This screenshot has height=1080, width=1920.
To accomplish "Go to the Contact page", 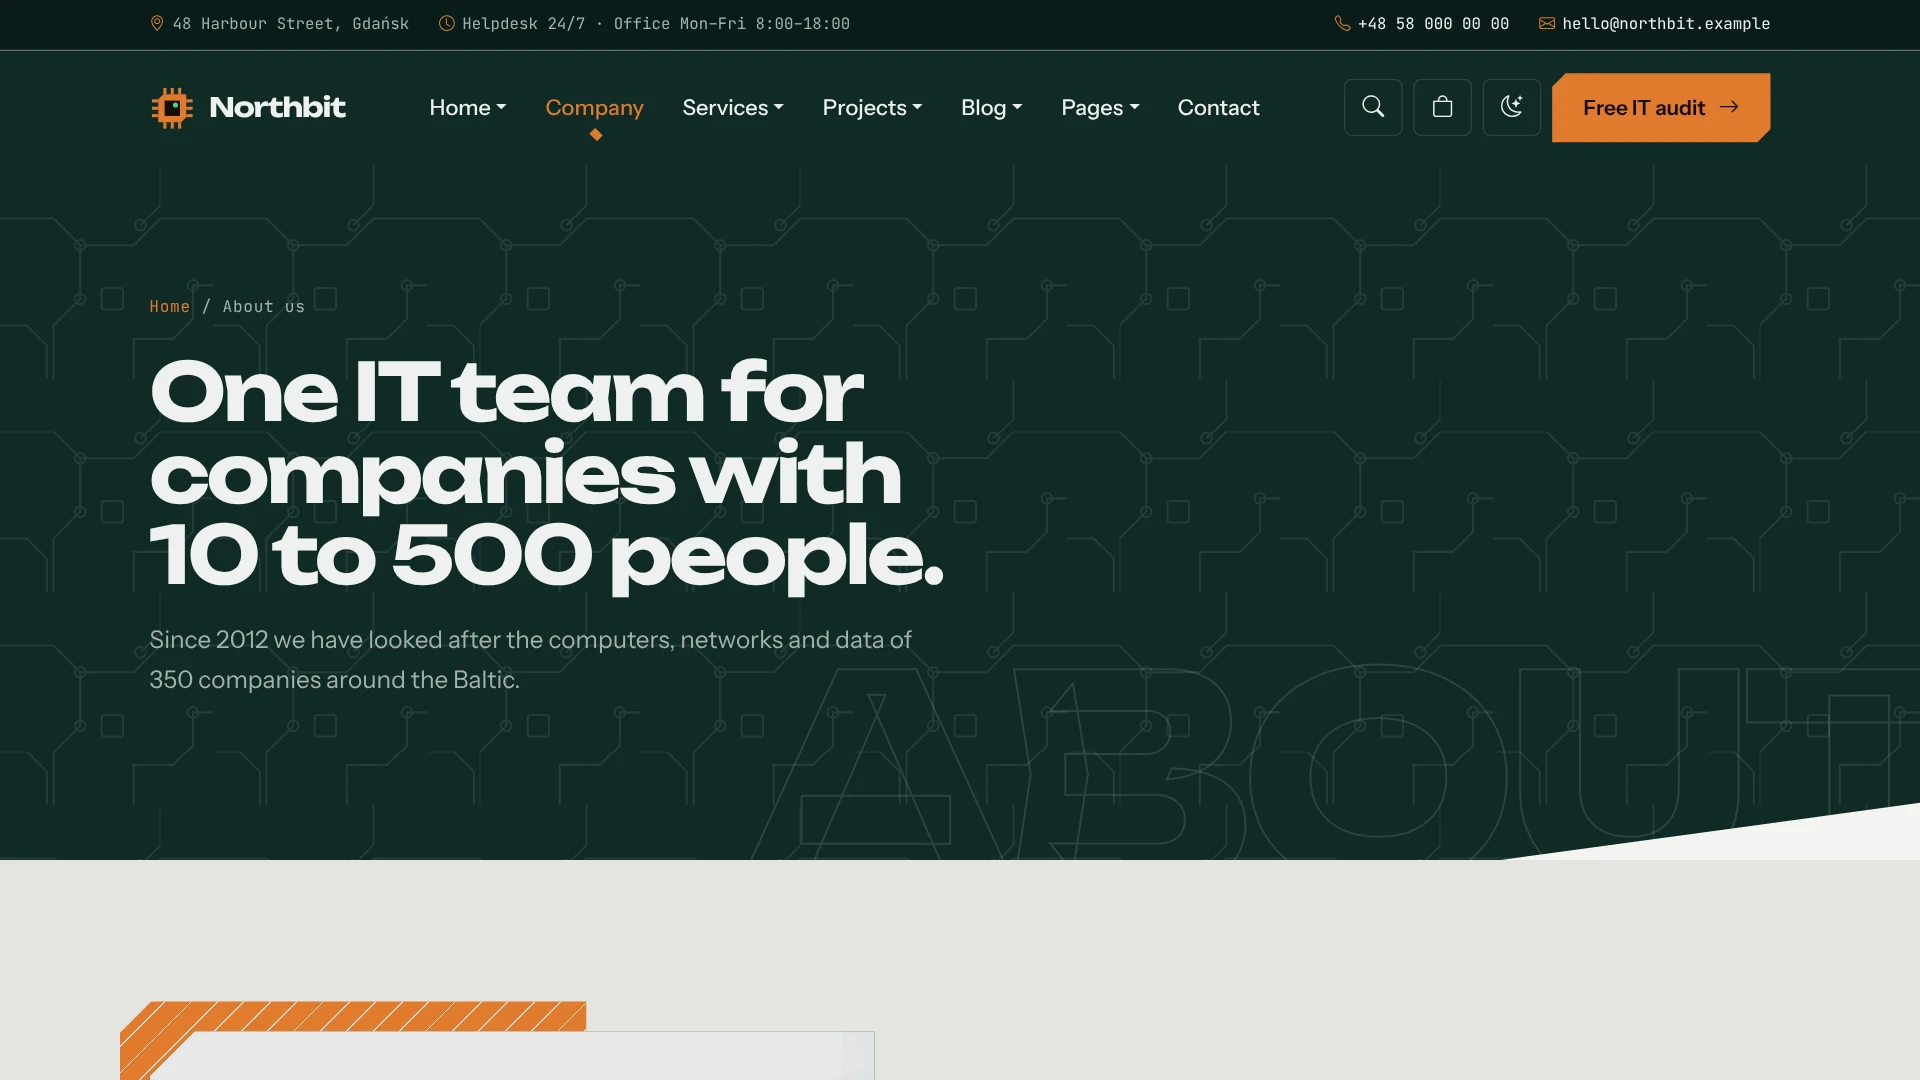I will click(x=1218, y=107).
